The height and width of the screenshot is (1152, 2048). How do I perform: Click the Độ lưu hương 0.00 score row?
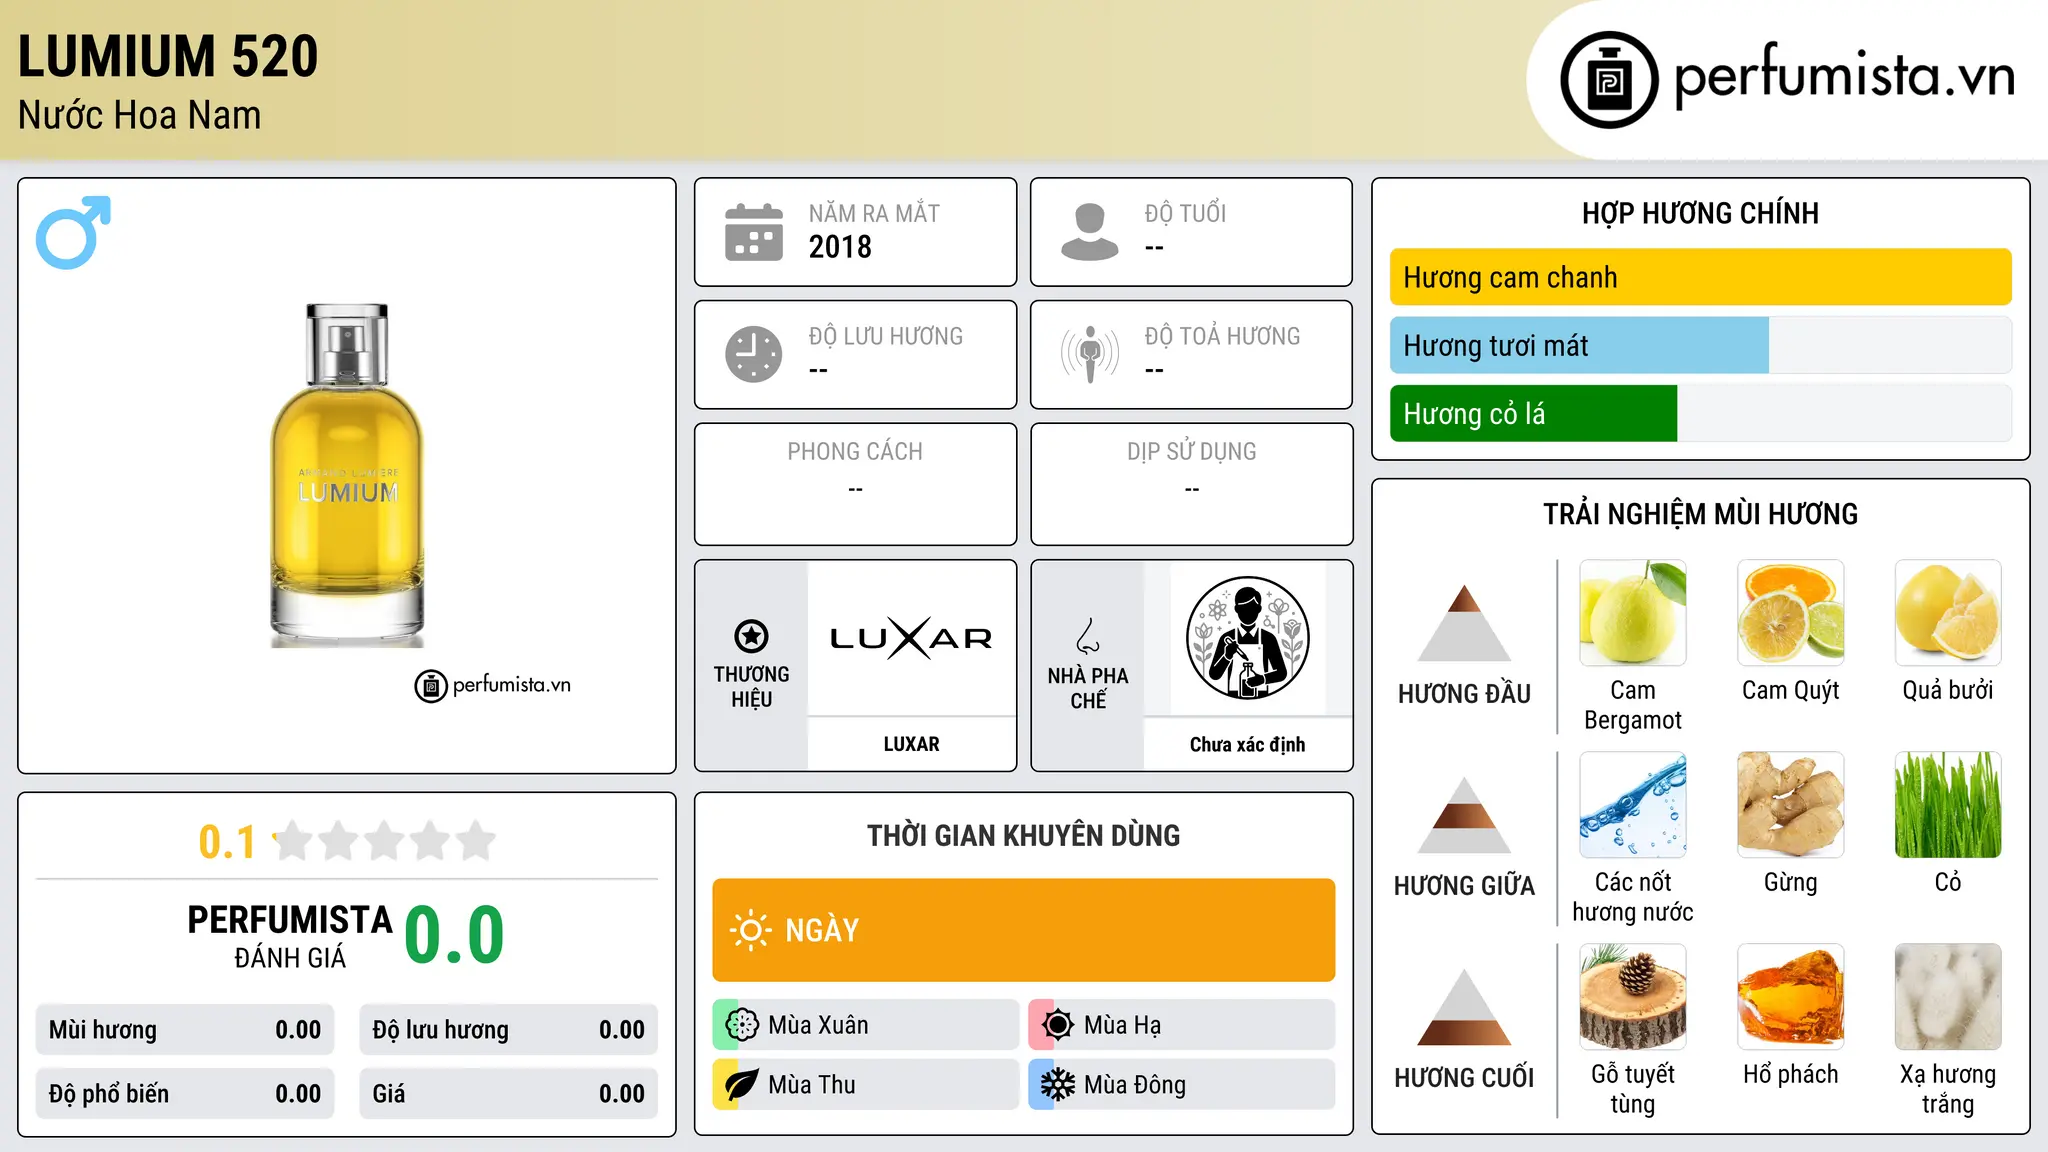click(x=508, y=1030)
